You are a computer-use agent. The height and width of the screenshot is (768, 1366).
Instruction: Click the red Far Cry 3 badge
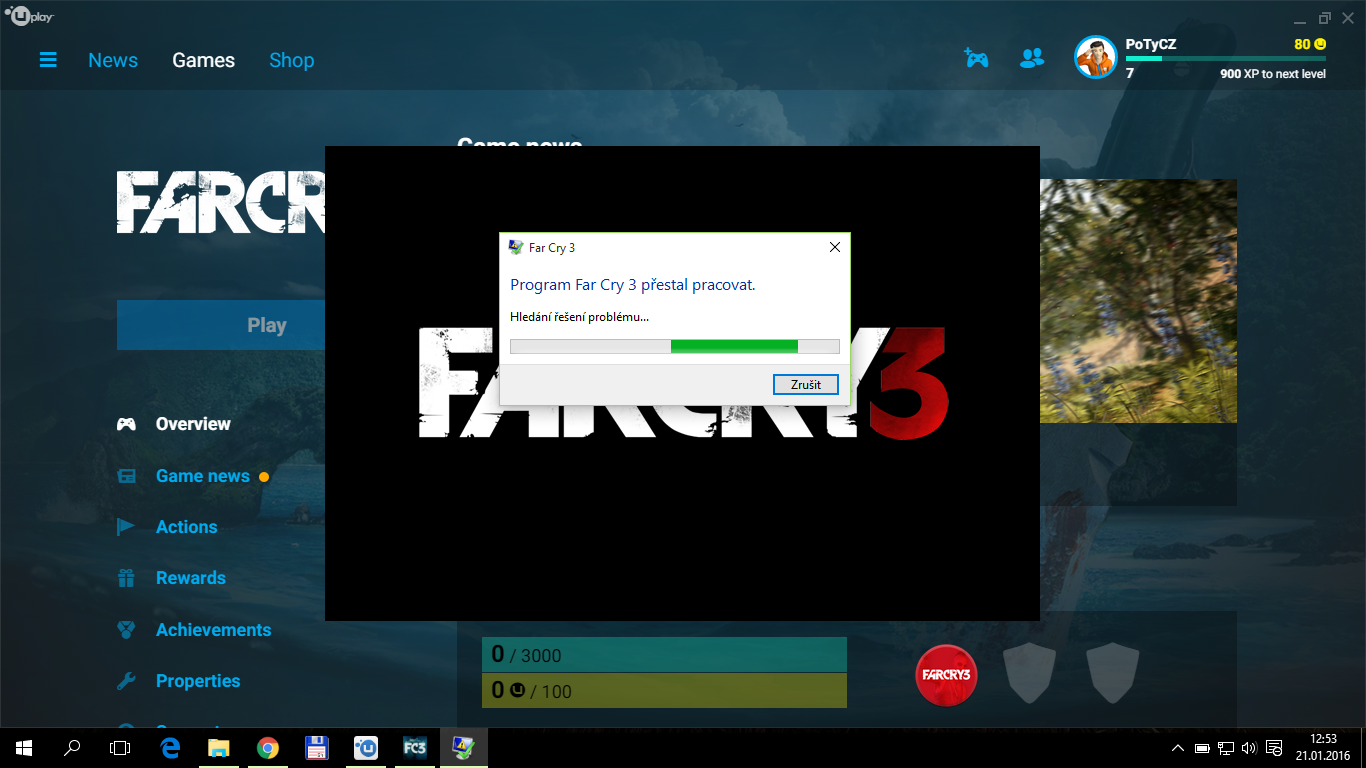click(946, 675)
